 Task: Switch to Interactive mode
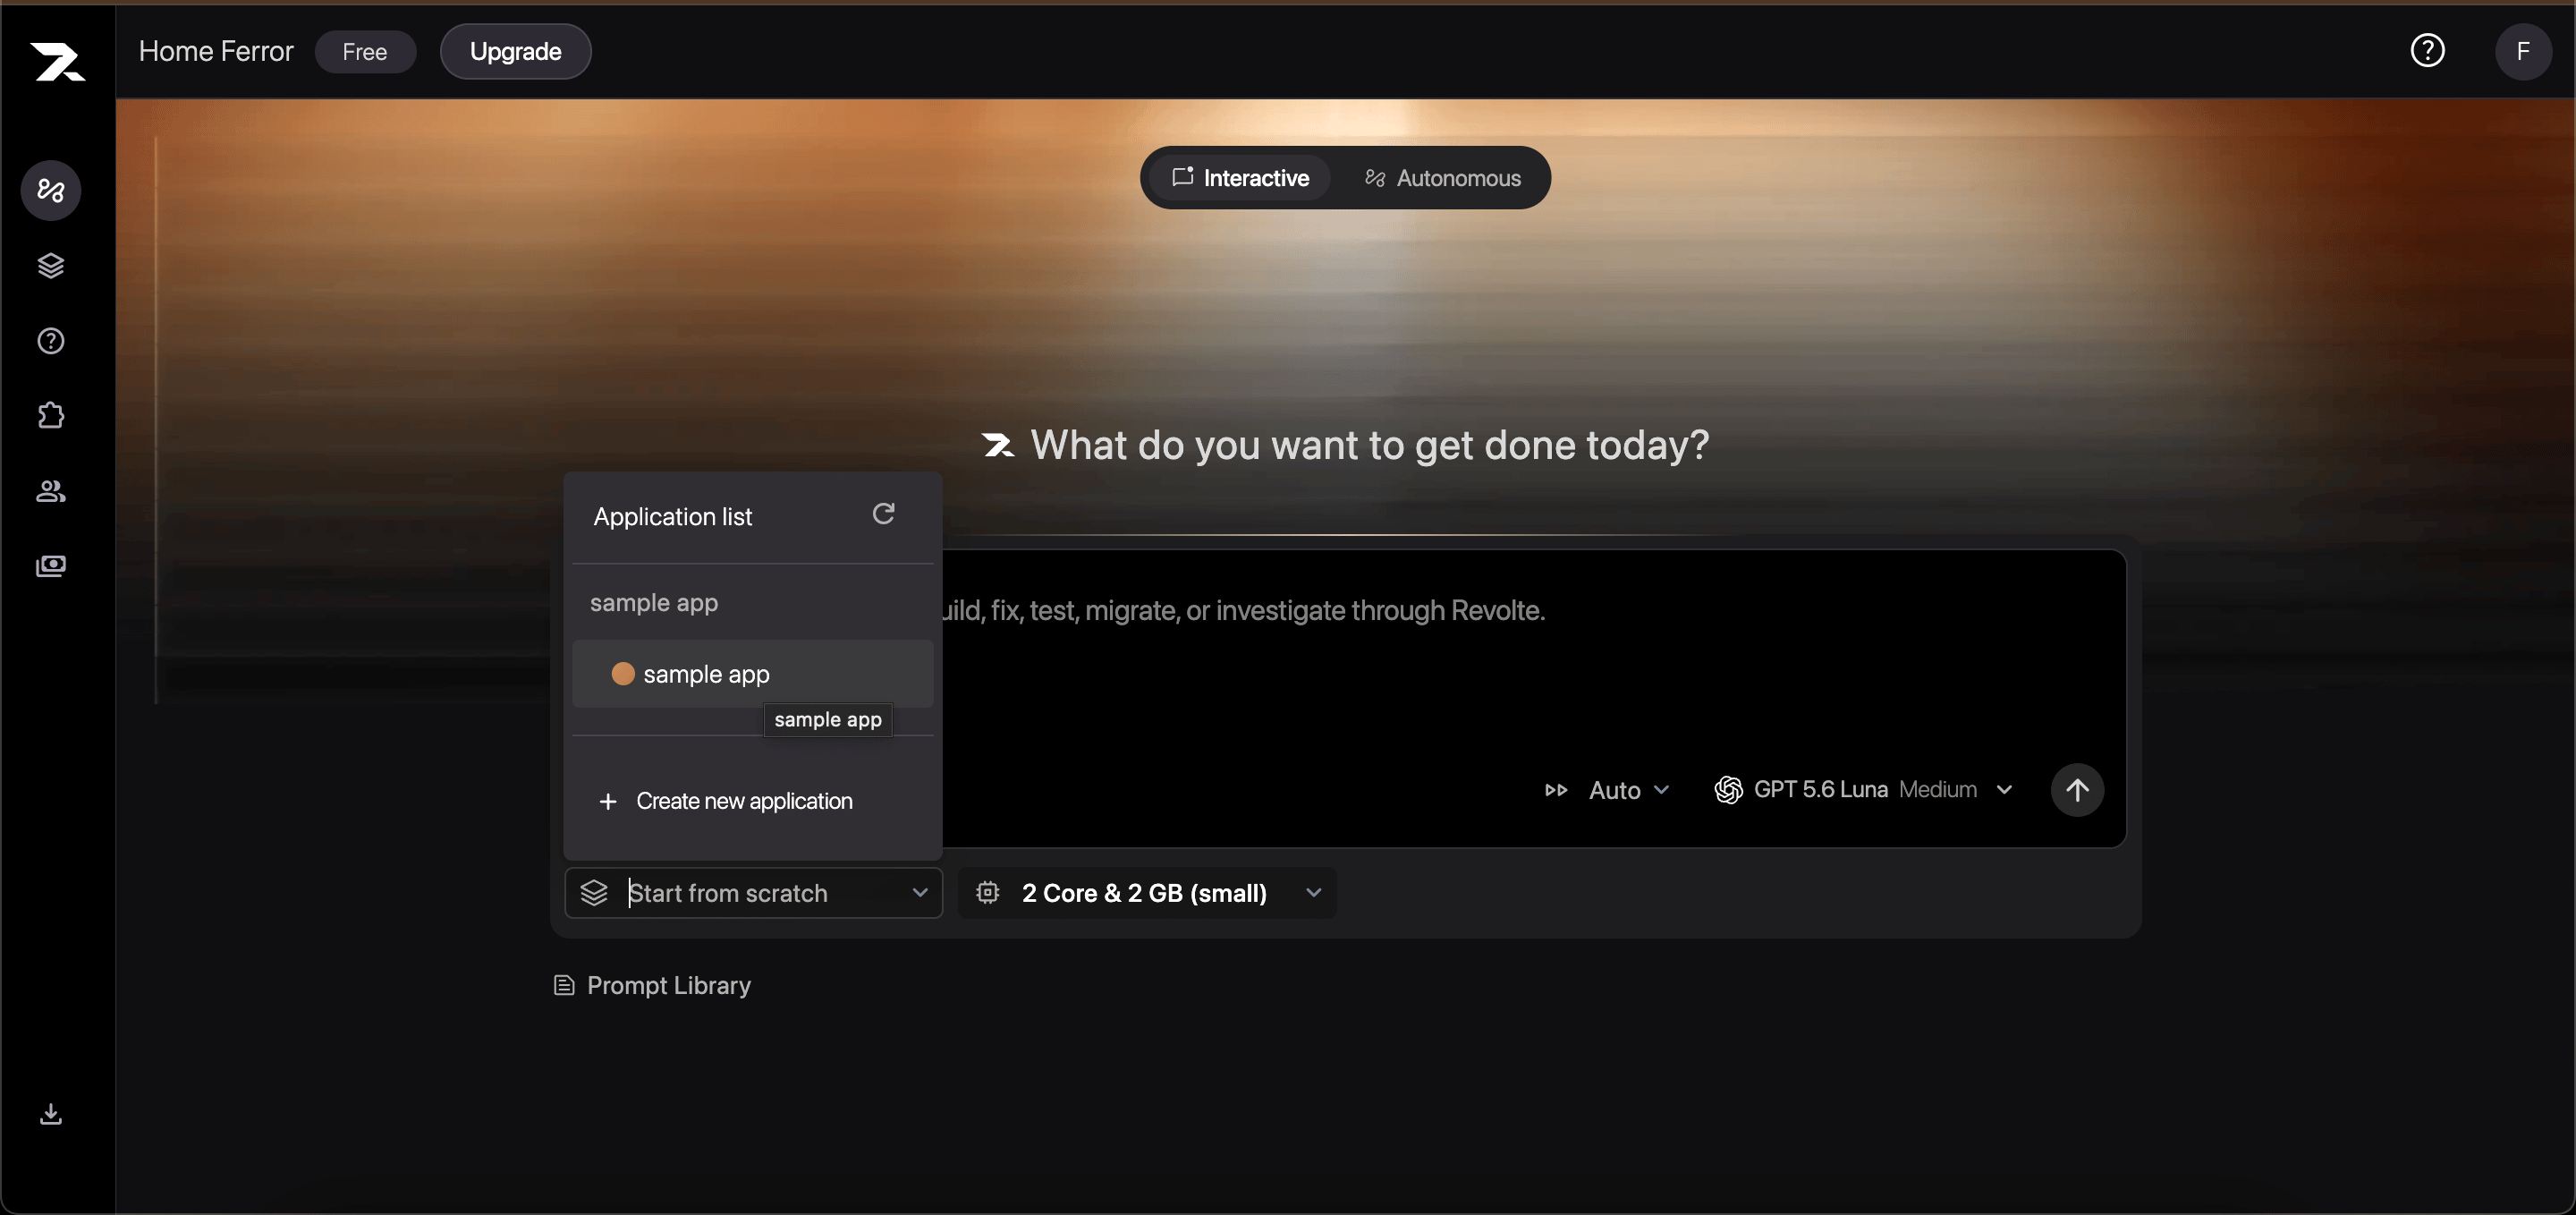point(1239,178)
